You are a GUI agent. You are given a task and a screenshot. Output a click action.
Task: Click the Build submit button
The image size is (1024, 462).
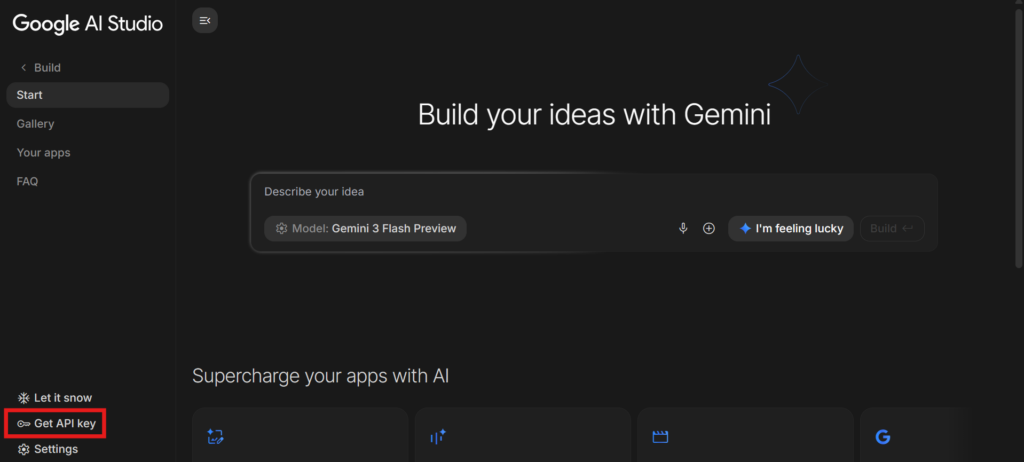tap(891, 229)
